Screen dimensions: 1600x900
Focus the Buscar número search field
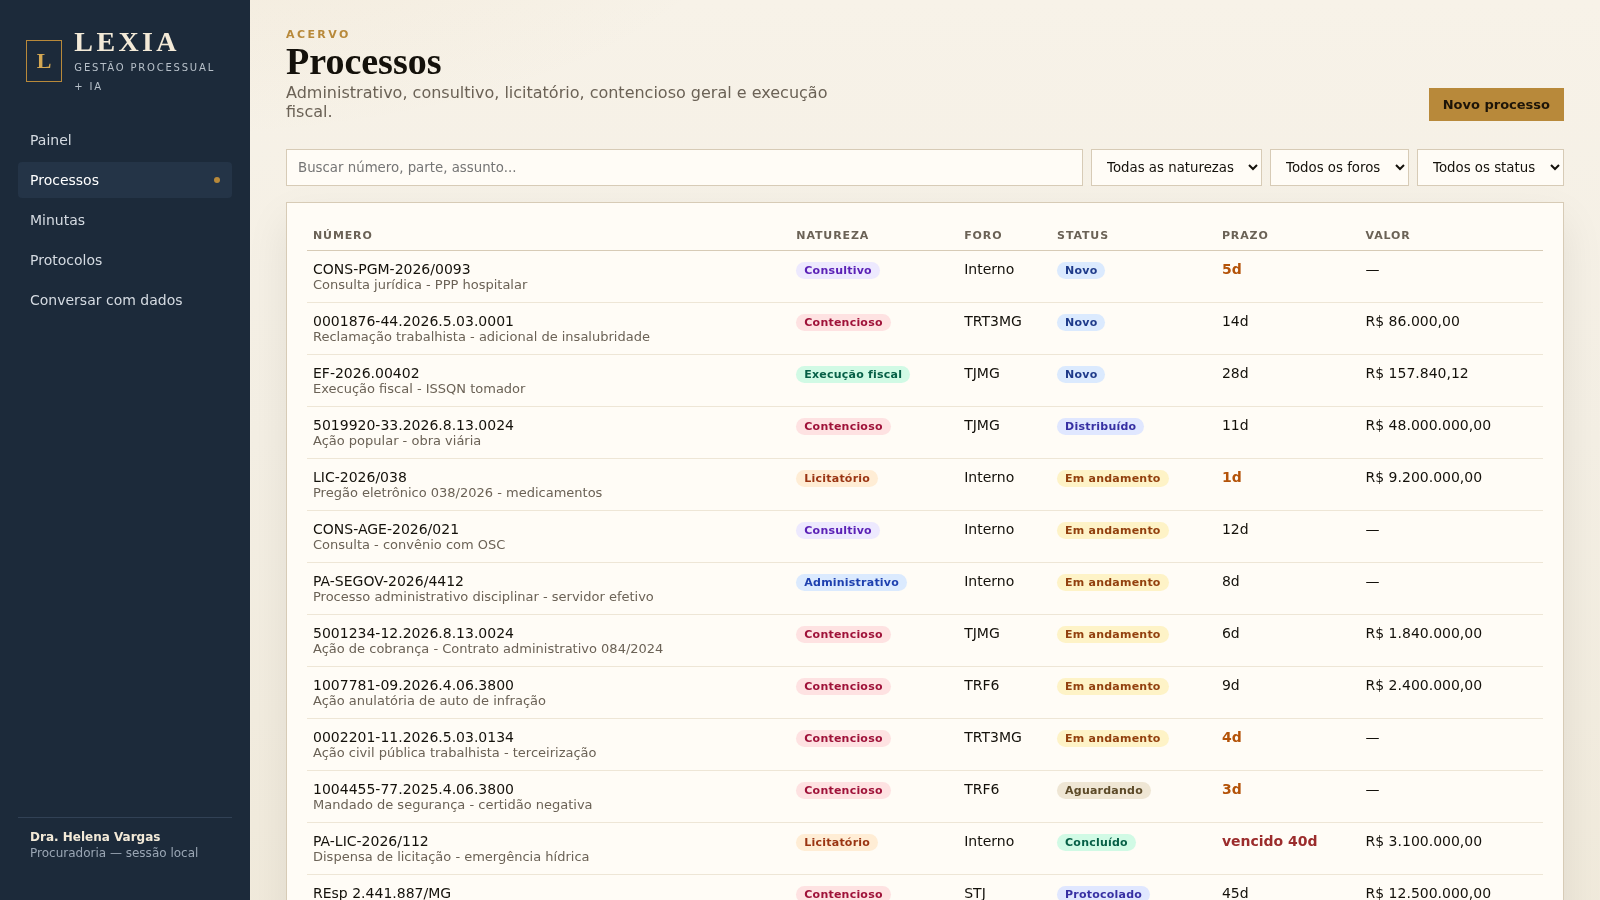point(684,167)
